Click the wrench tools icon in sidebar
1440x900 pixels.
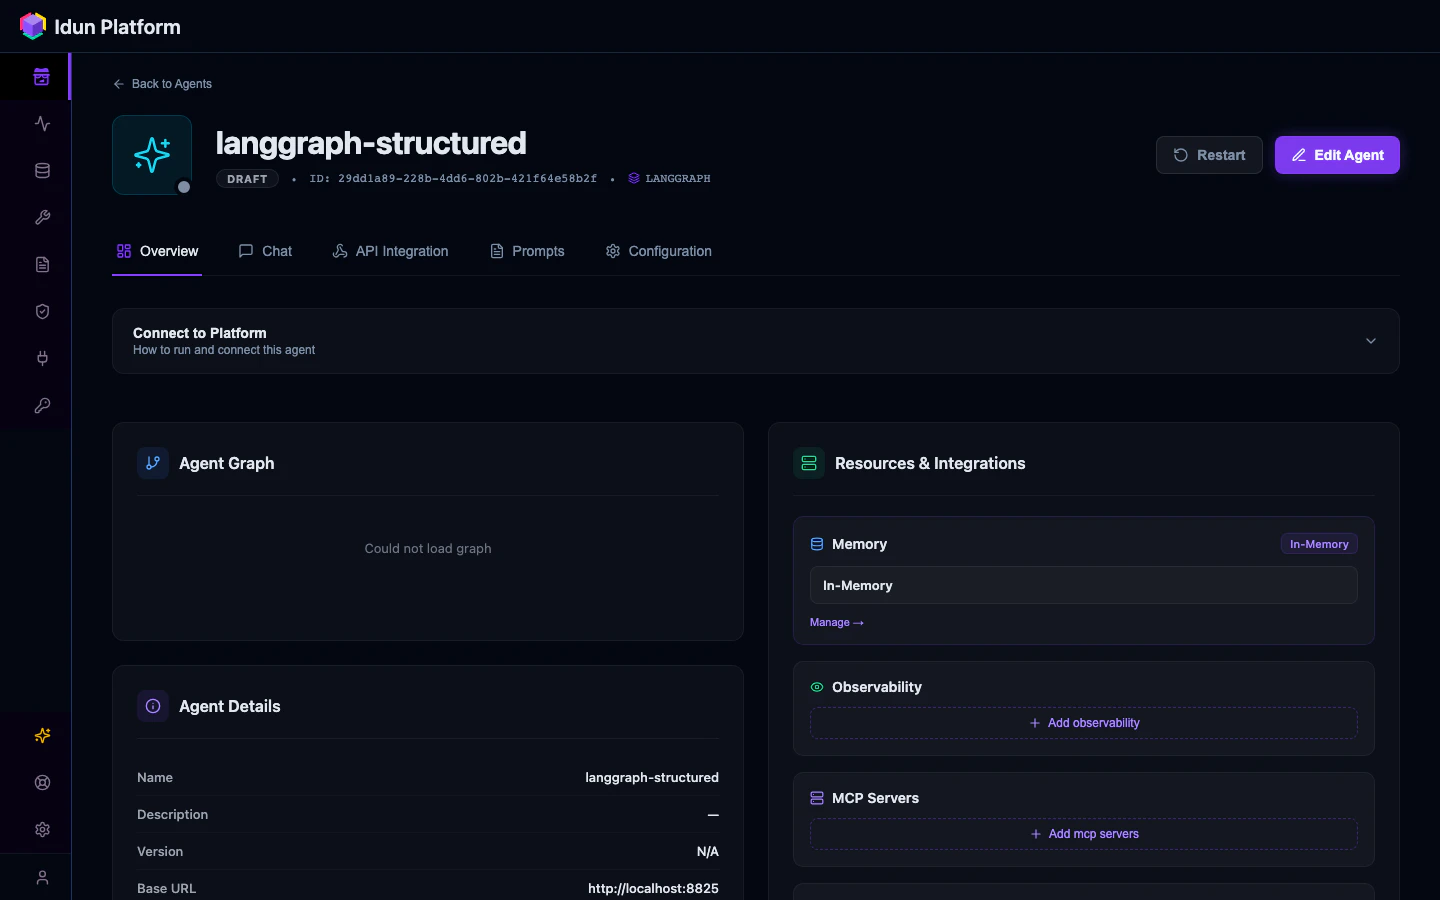coord(41,217)
